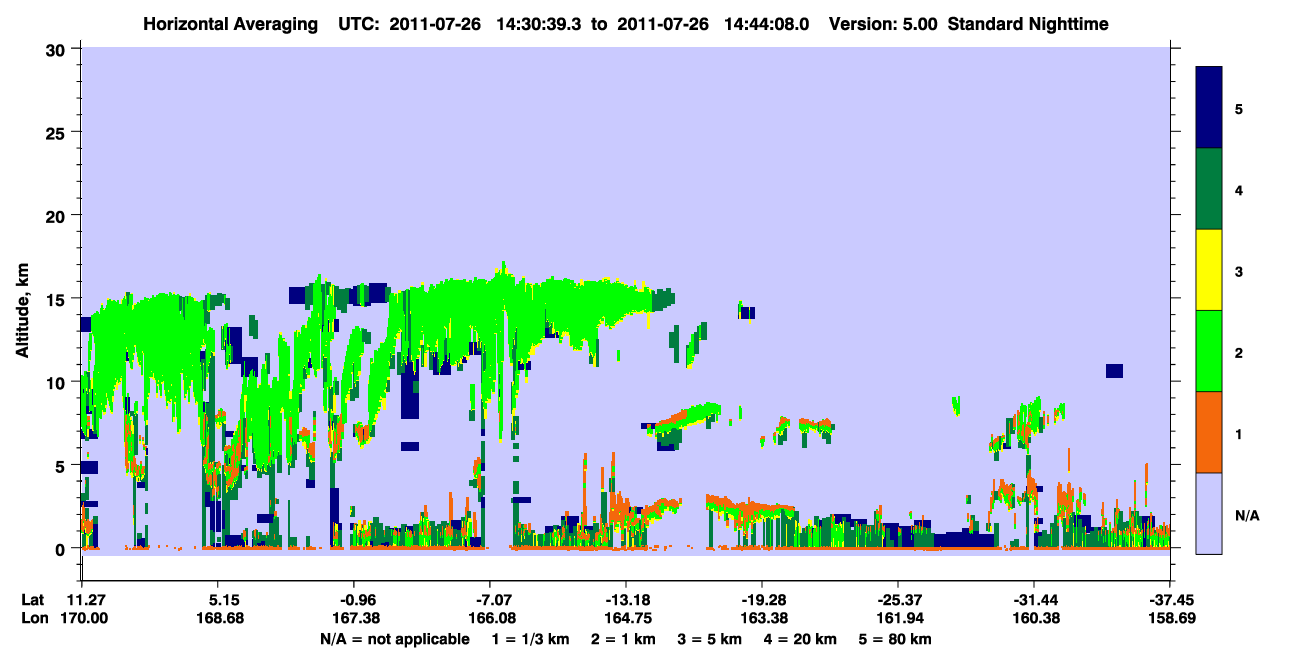The width and height of the screenshot is (1300, 667).
Task: Click the bright green colorbar segment labeled 2
Action: 1210,351
